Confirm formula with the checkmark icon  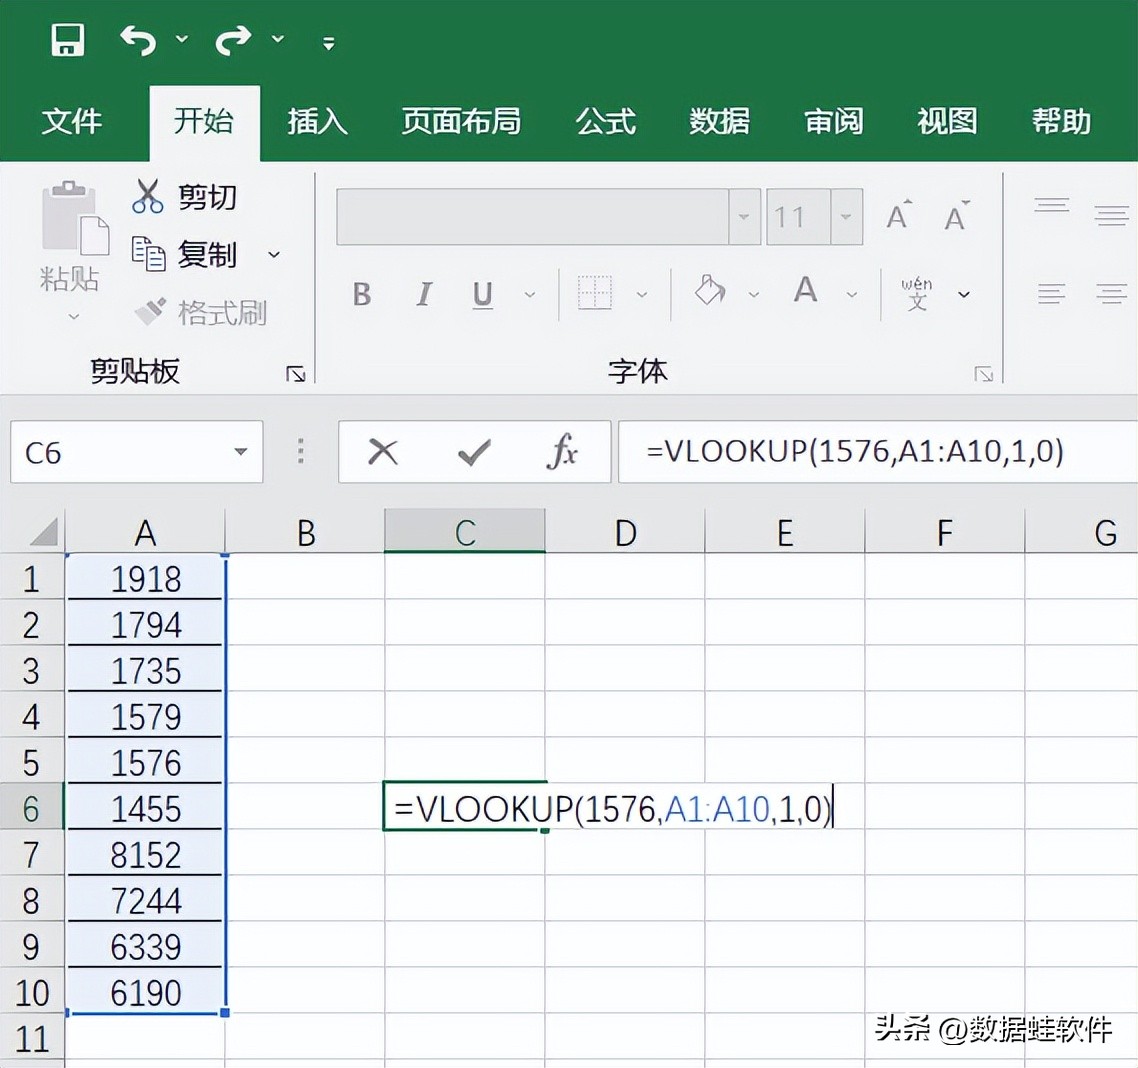473,453
